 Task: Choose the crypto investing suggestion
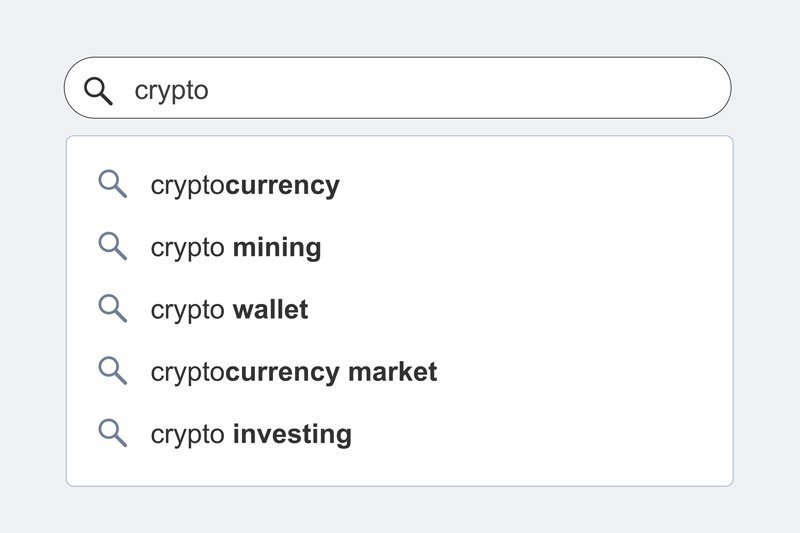[x=399, y=434]
